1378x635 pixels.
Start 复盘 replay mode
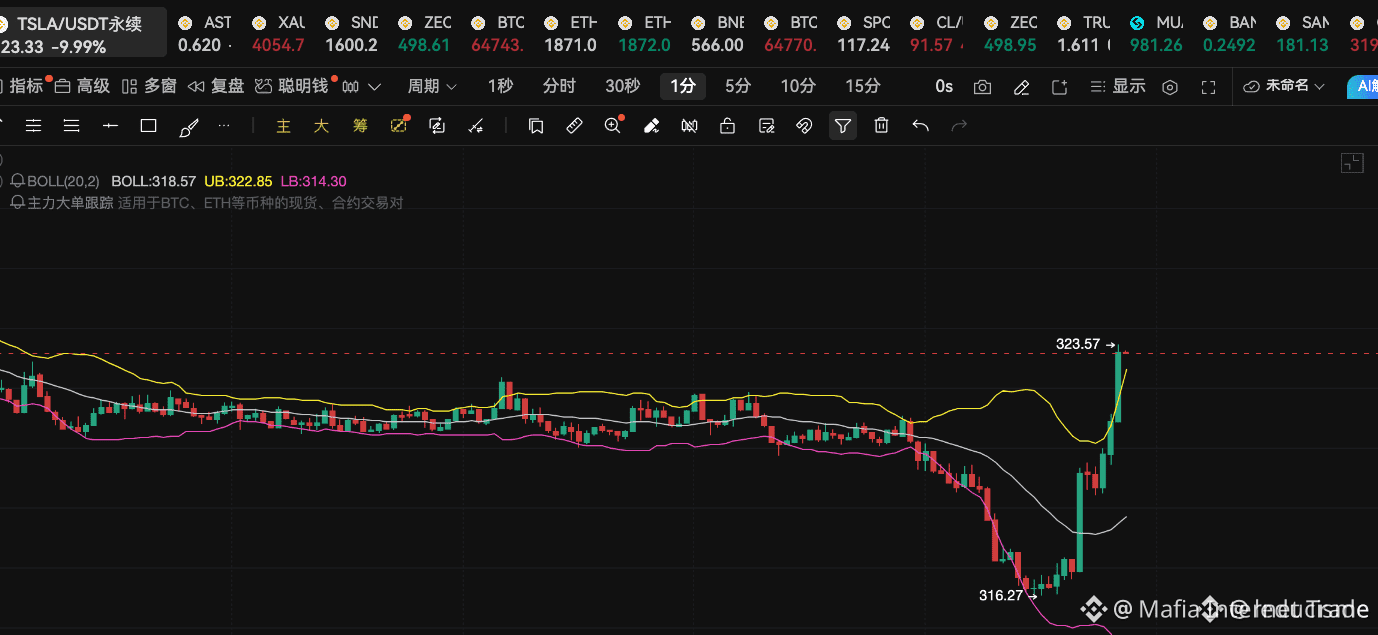pos(216,86)
